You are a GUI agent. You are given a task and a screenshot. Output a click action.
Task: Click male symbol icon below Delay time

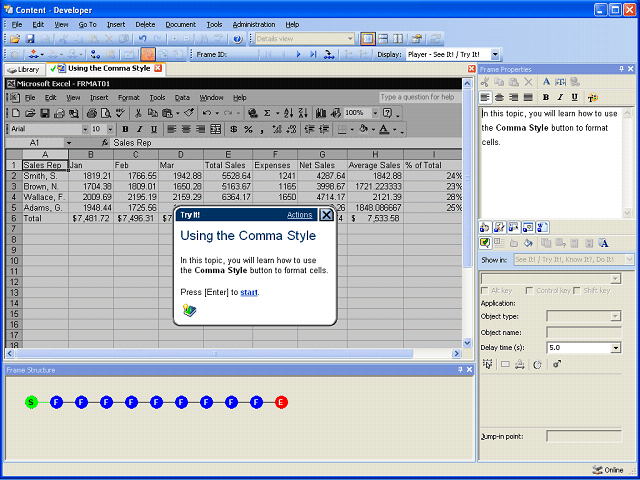coord(557,364)
